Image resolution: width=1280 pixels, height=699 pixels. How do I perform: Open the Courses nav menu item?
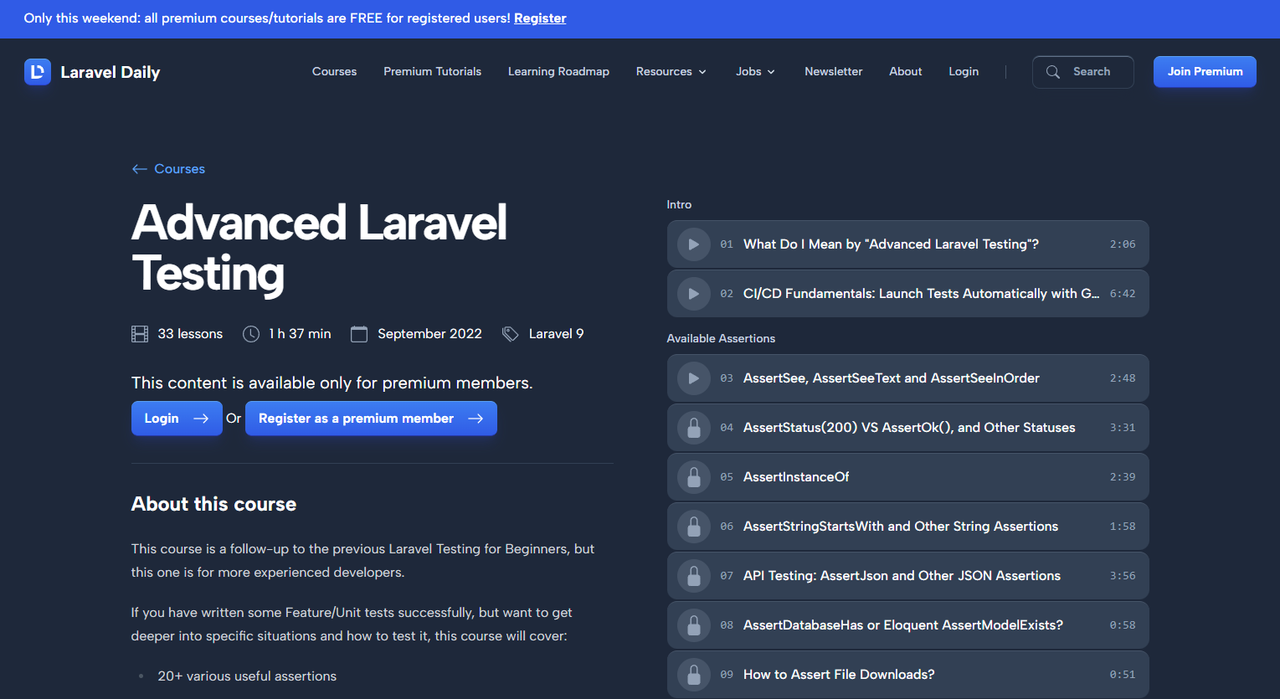pyautogui.click(x=334, y=72)
